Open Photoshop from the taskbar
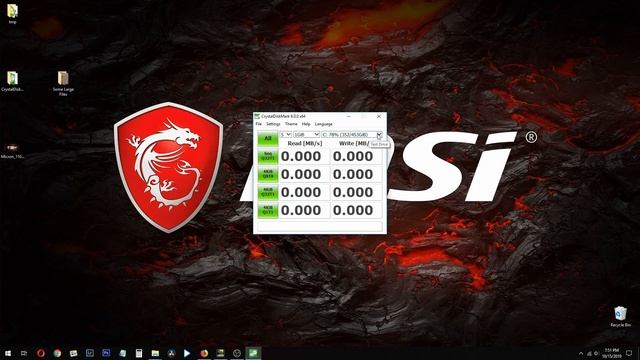The height and width of the screenshot is (360, 640). (x=106, y=353)
